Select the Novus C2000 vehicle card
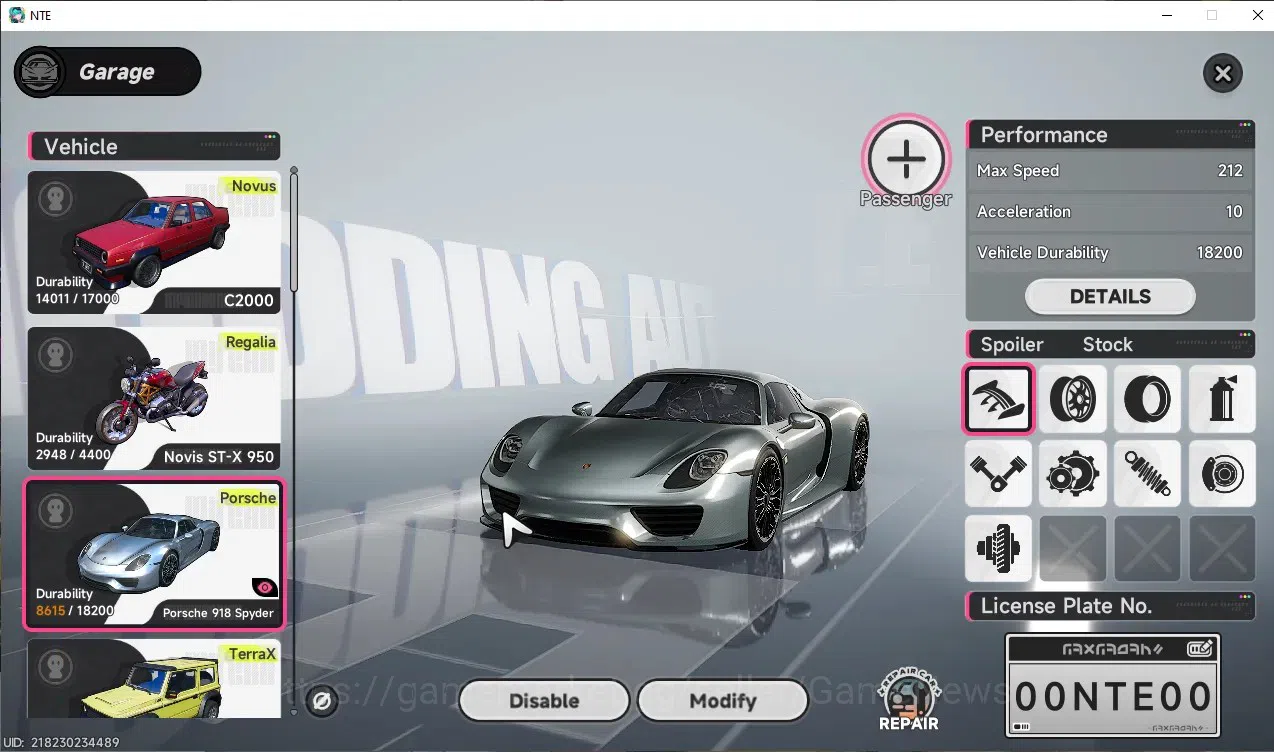The image size is (1274, 752). pos(154,243)
